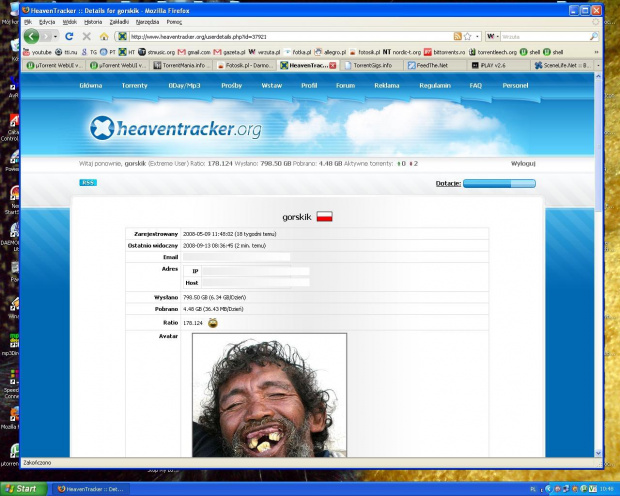Open the youtube bookmark
The image size is (620, 496).
click(x=38, y=52)
